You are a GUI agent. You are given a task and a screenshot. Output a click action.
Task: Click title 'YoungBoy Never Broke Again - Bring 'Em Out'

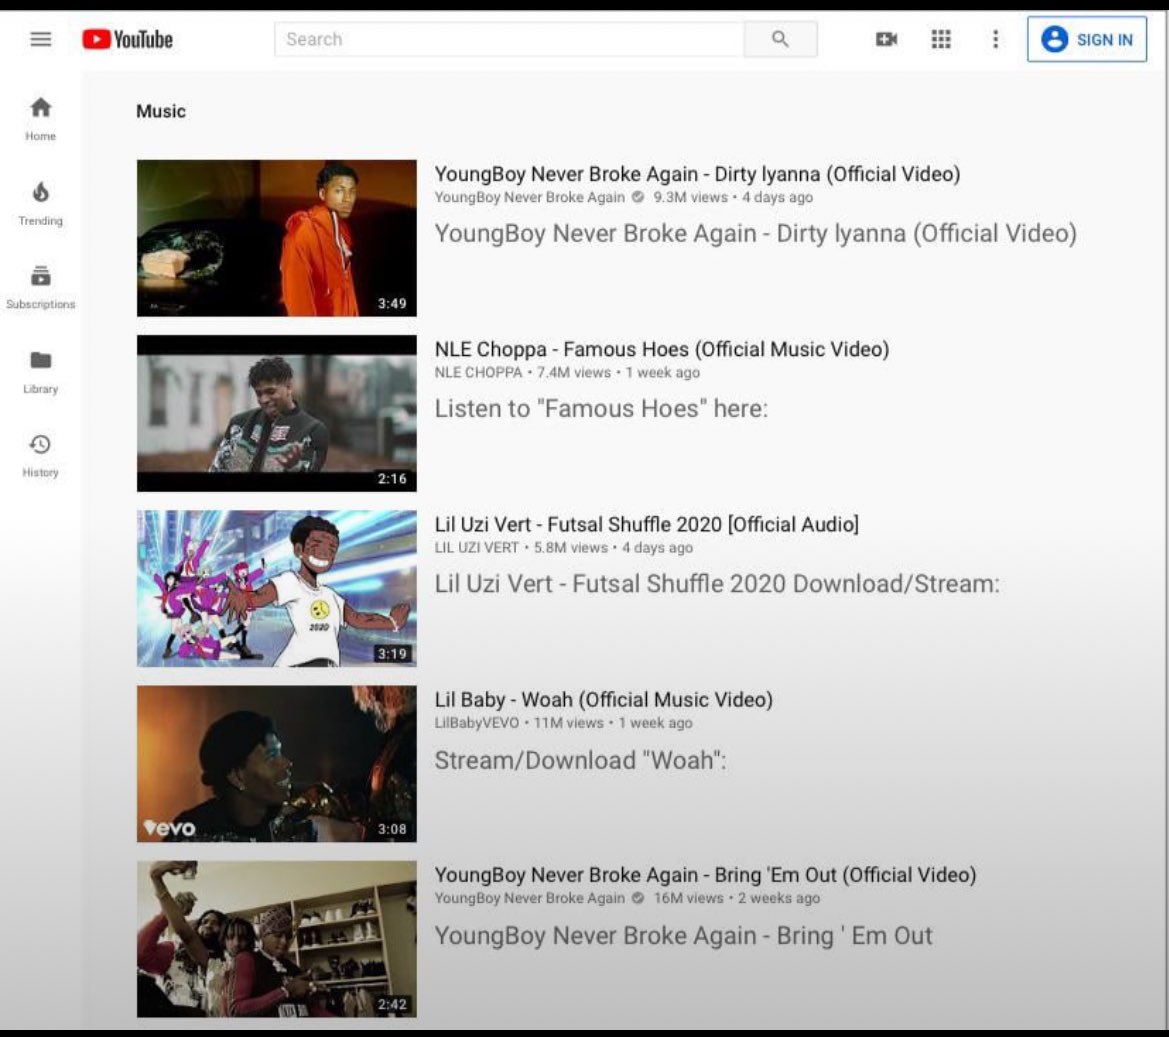click(705, 874)
